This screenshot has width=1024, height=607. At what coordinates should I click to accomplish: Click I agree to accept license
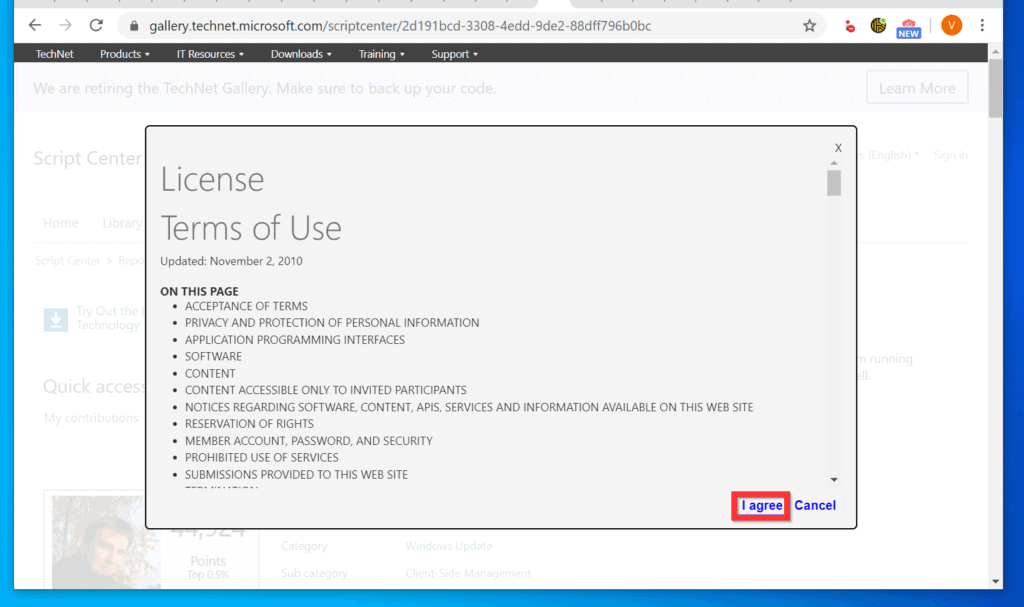point(761,506)
